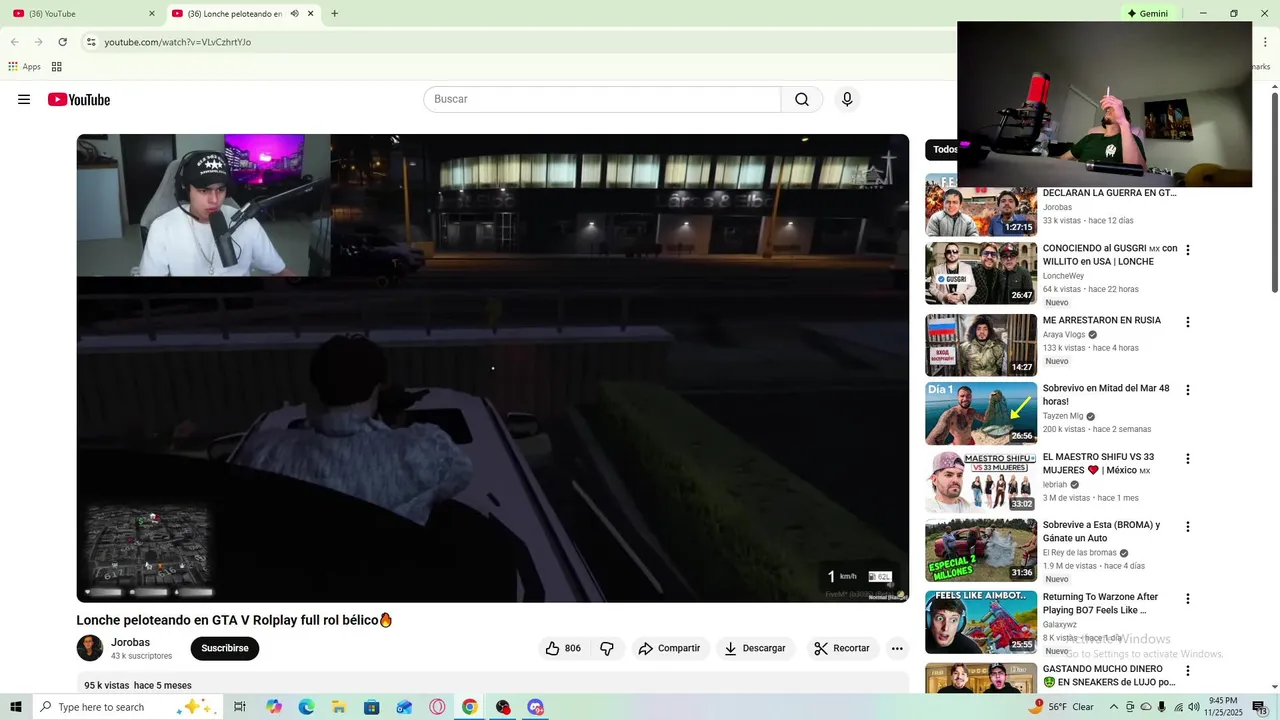This screenshot has height=720, width=1280.
Task: Clip the video using Recortar
Action: coord(842,648)
